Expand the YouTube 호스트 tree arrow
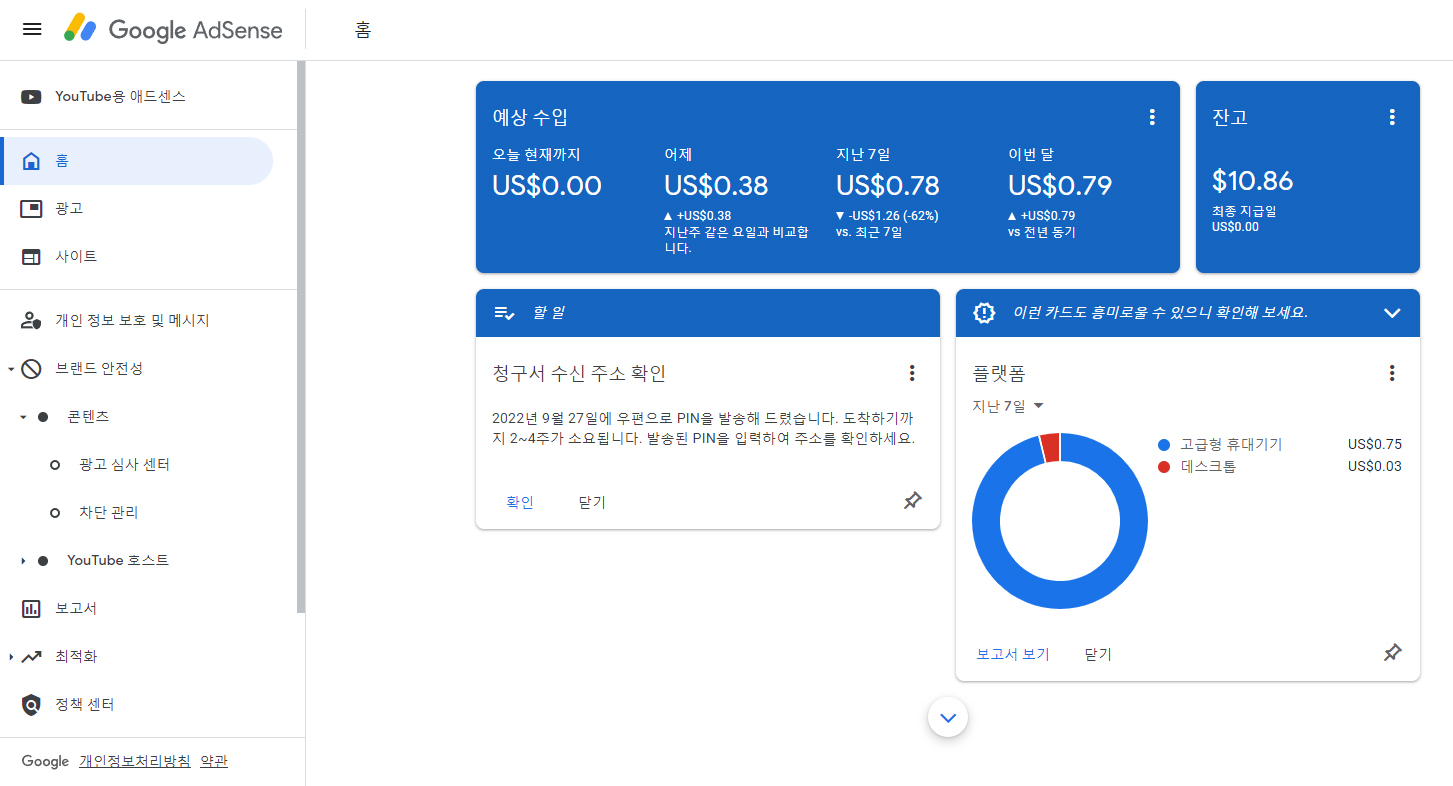The image size is (1453, 786). [23, 561]
